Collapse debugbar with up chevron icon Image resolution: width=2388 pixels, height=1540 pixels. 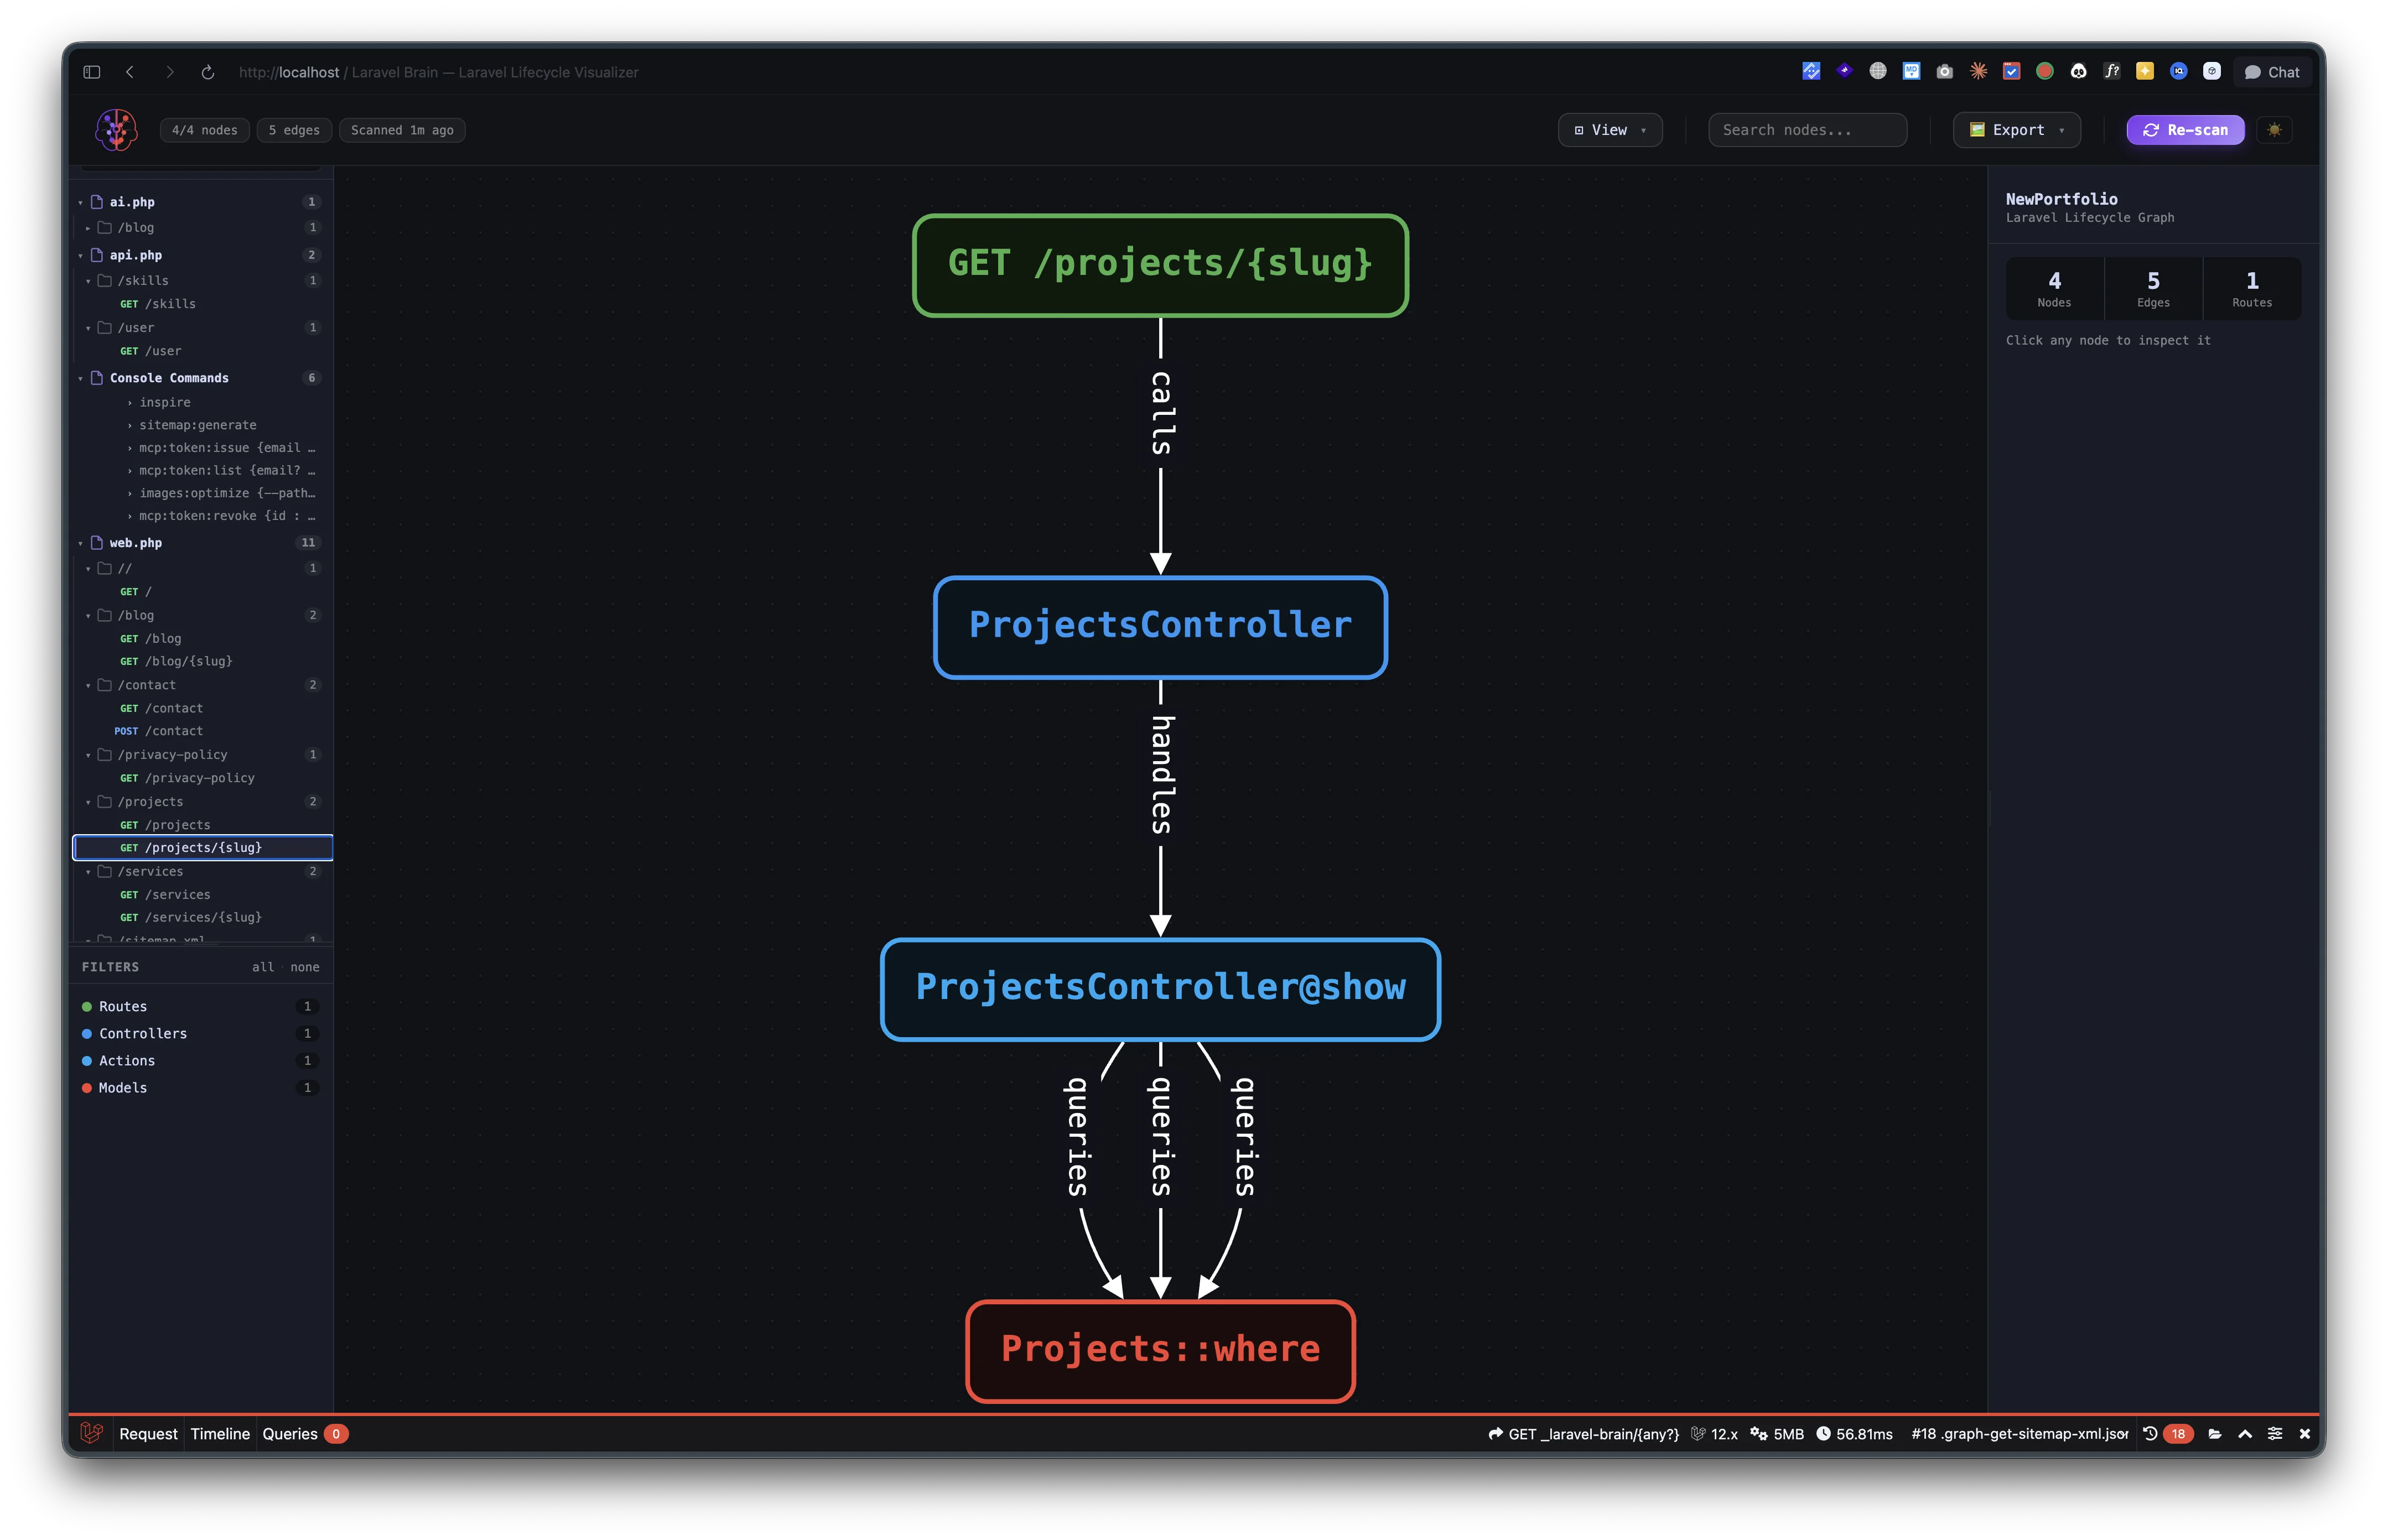(2245, 1433)
